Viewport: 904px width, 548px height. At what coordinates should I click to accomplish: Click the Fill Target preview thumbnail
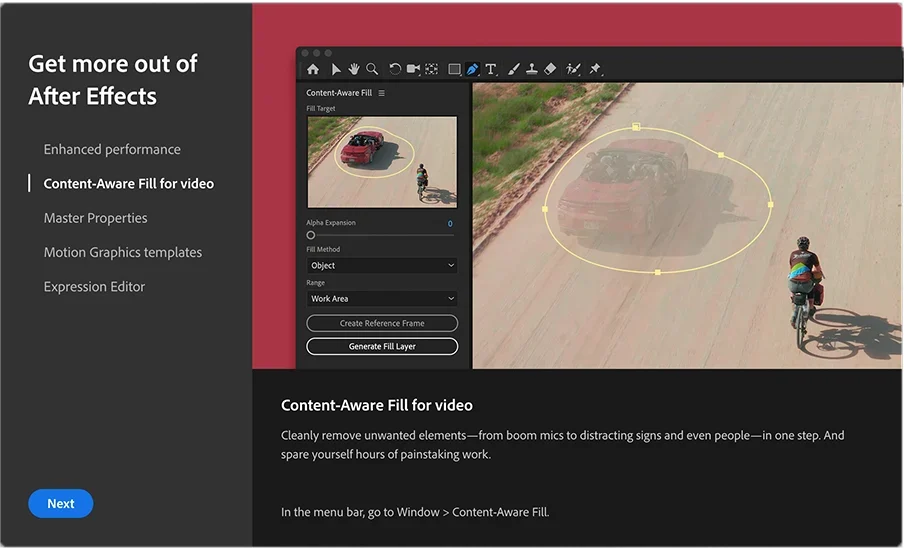(x=382, y=162)
